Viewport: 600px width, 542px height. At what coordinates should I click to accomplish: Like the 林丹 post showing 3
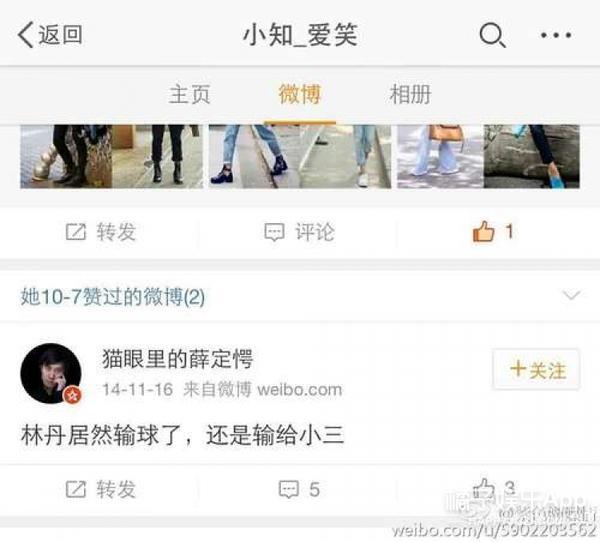click(494, 488)
